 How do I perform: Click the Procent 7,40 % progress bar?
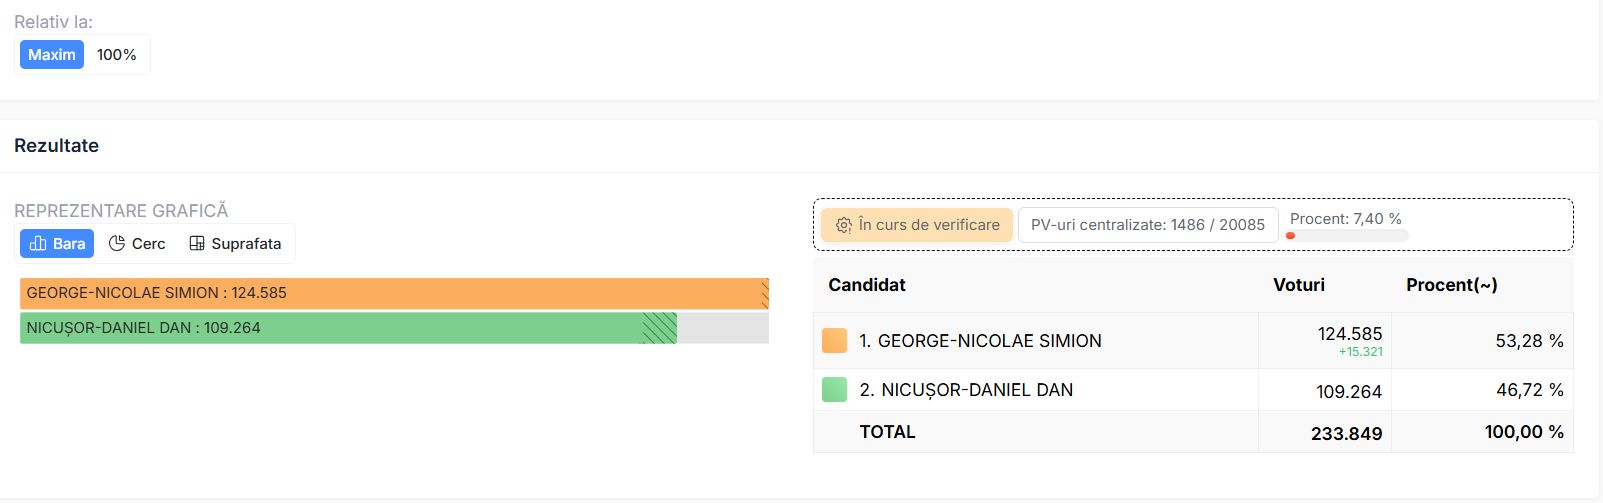click(x=1347, y=235)
